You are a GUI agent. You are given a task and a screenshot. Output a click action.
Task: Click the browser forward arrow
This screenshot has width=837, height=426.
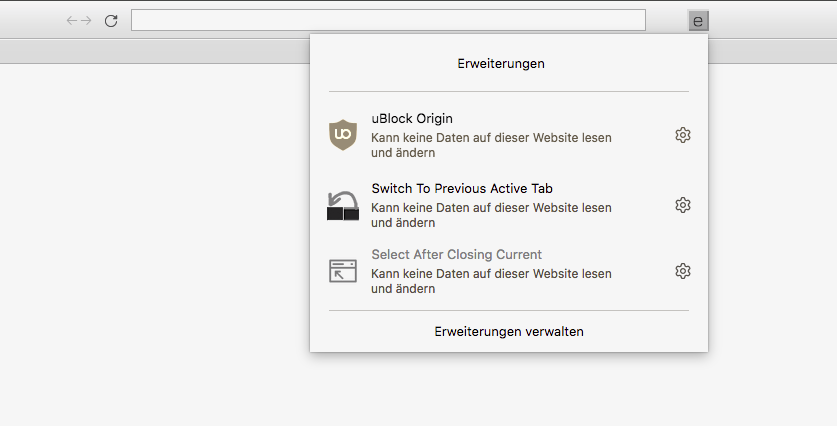point(86,21)
